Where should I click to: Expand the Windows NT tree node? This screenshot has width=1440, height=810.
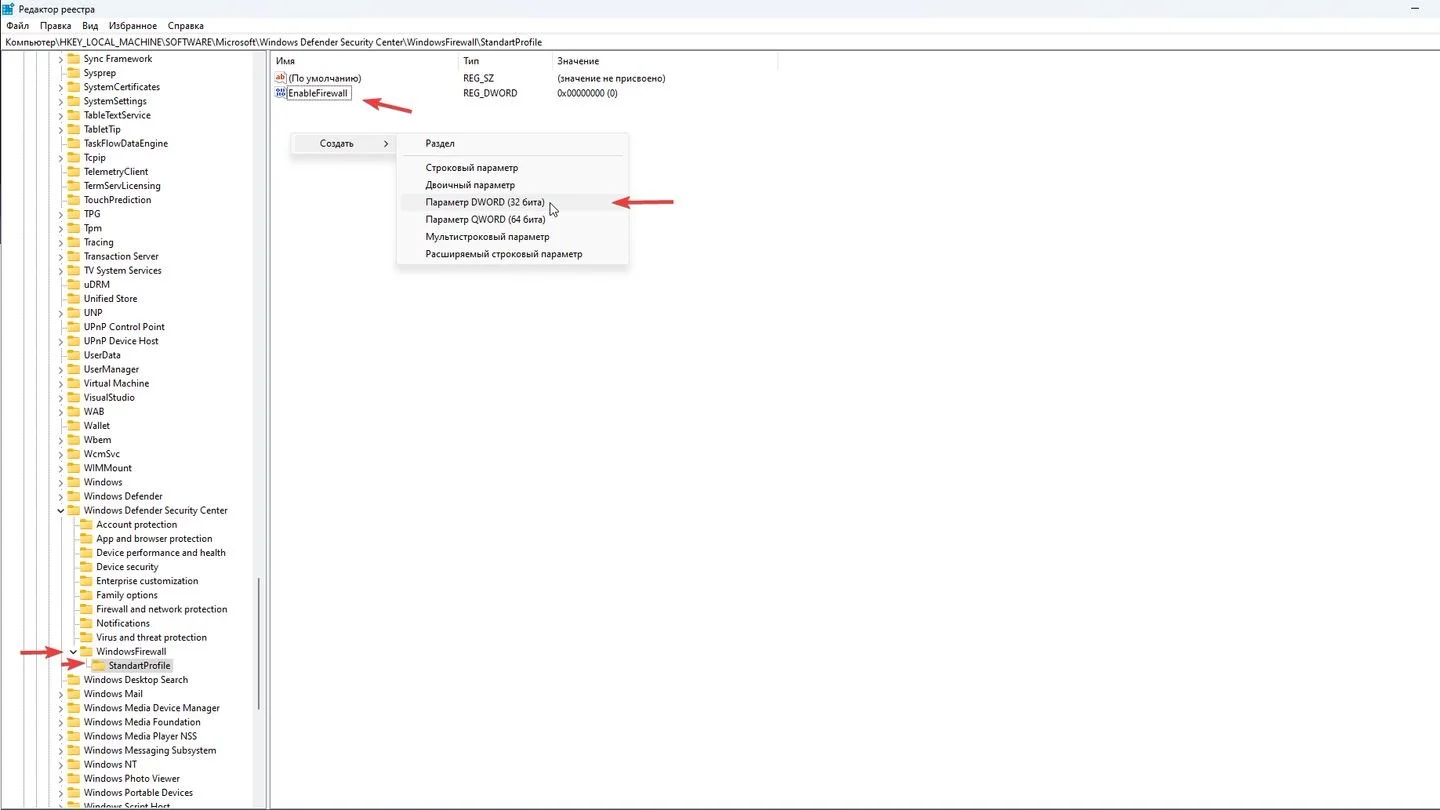click(61, 764)
